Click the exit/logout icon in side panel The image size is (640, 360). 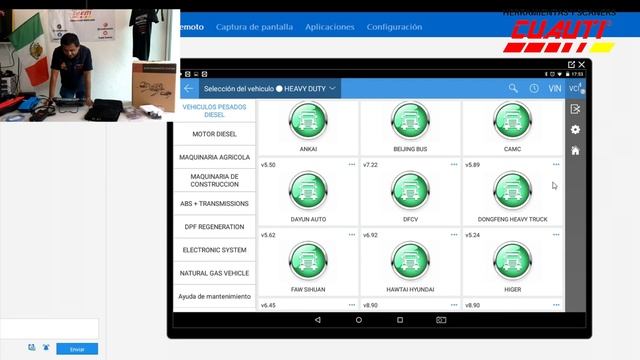point(576,109)
